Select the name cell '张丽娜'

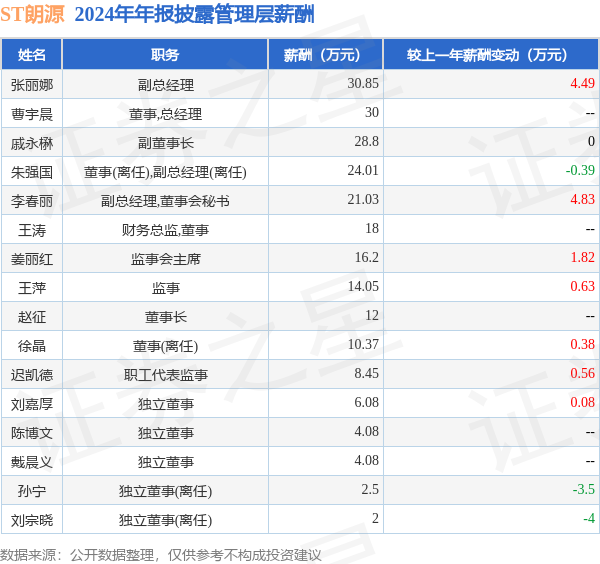(32, 85)
